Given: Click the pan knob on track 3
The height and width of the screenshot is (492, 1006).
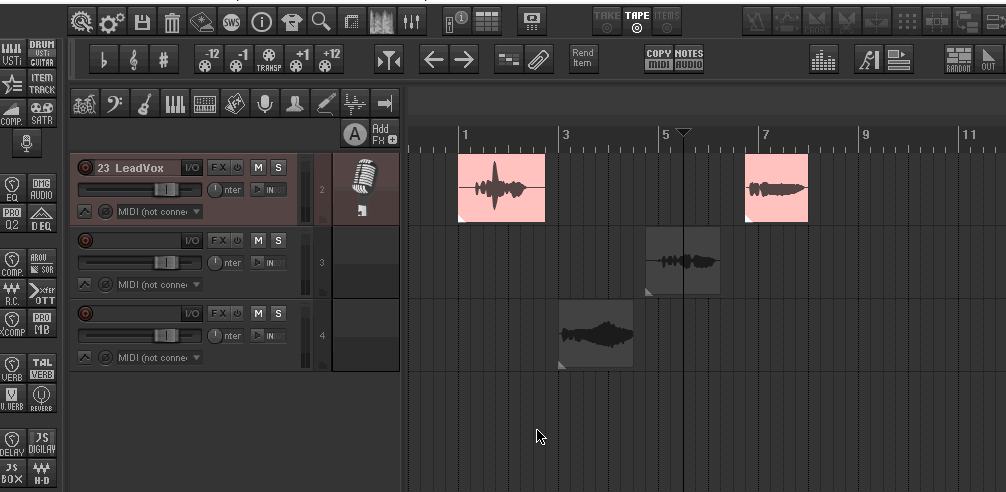Looking at the screenshot, I should (214, 263).
